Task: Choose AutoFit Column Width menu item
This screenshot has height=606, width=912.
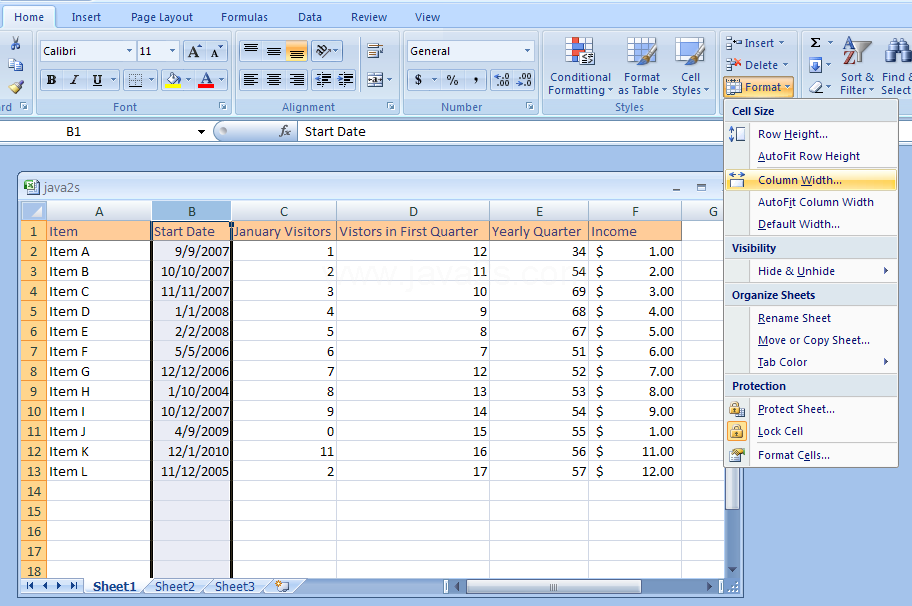Action: (810, 202)
